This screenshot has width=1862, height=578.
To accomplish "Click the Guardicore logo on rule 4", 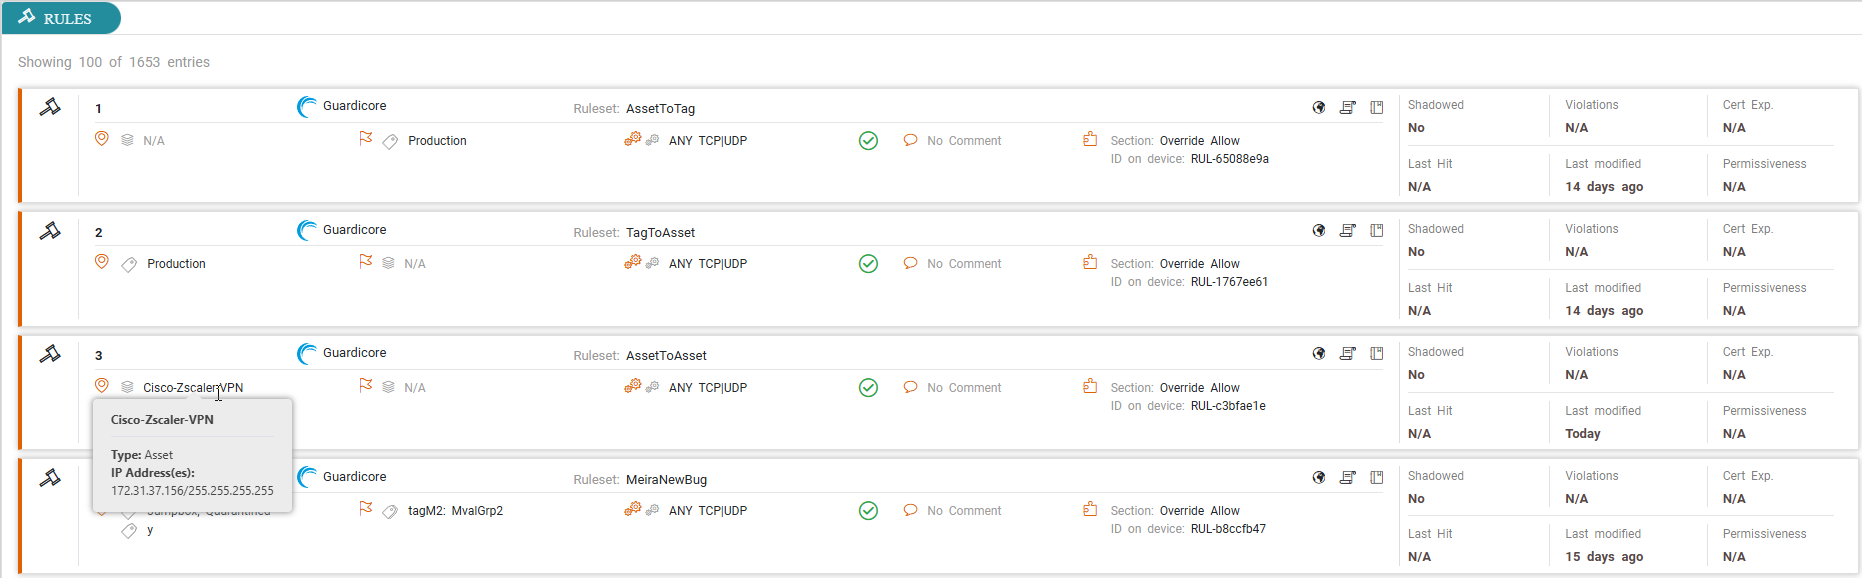I will (307, 477).
